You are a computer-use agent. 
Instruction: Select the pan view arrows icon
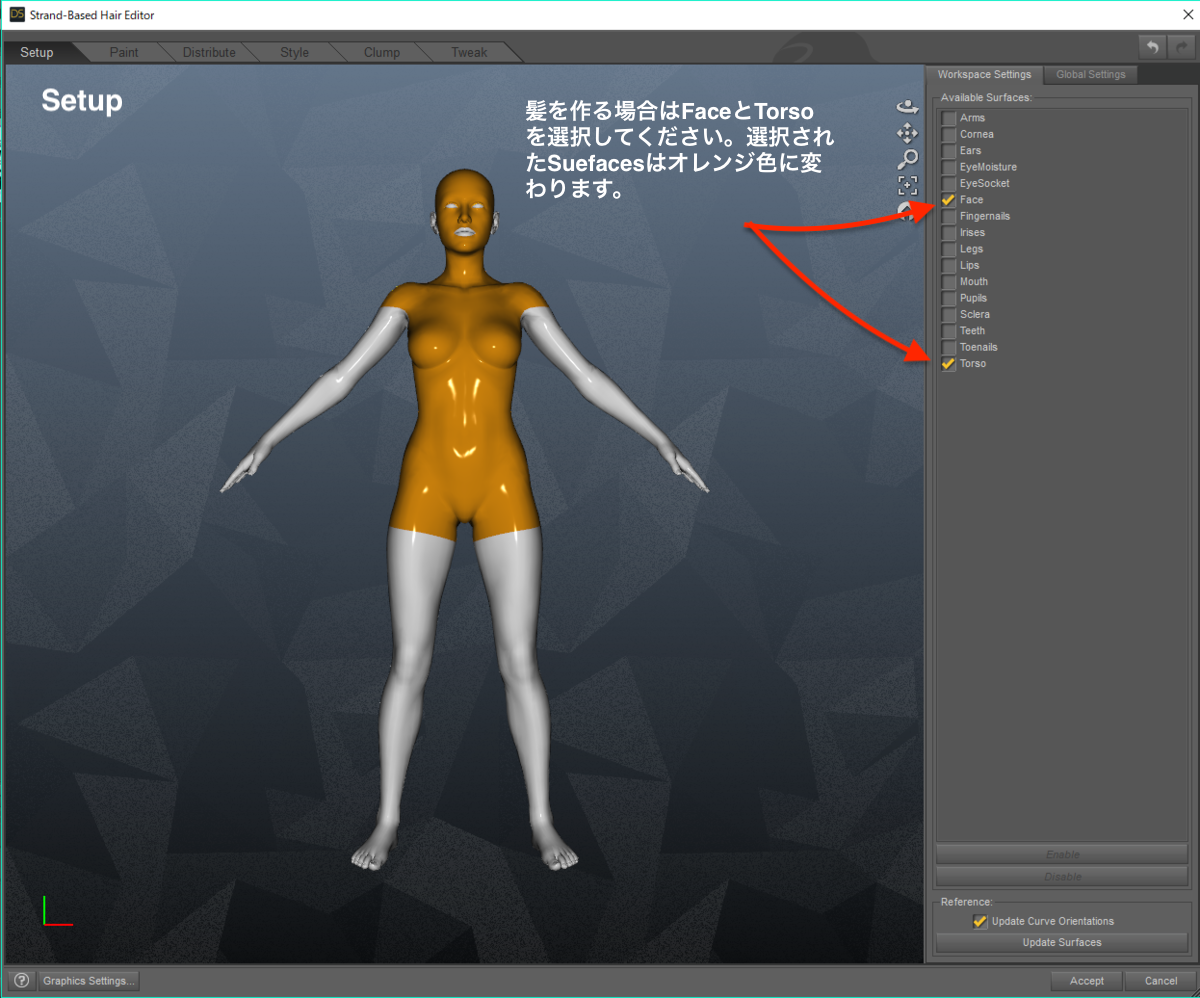click(x=908, y=133)
